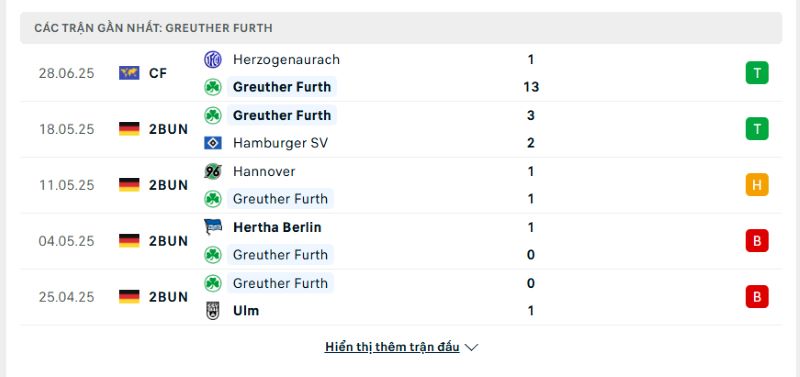Click the 13 score for Greuther Furth

click(x=531, y=87)
